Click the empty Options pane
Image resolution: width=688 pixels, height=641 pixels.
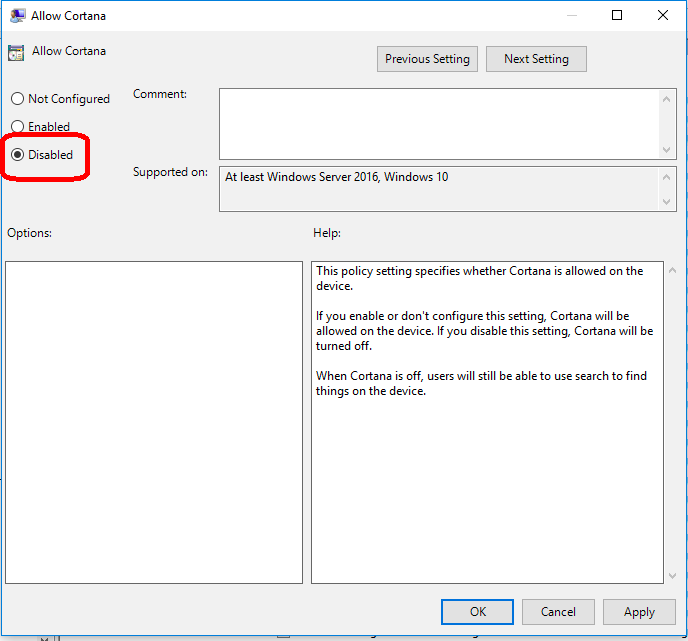[x=154, y=422]
